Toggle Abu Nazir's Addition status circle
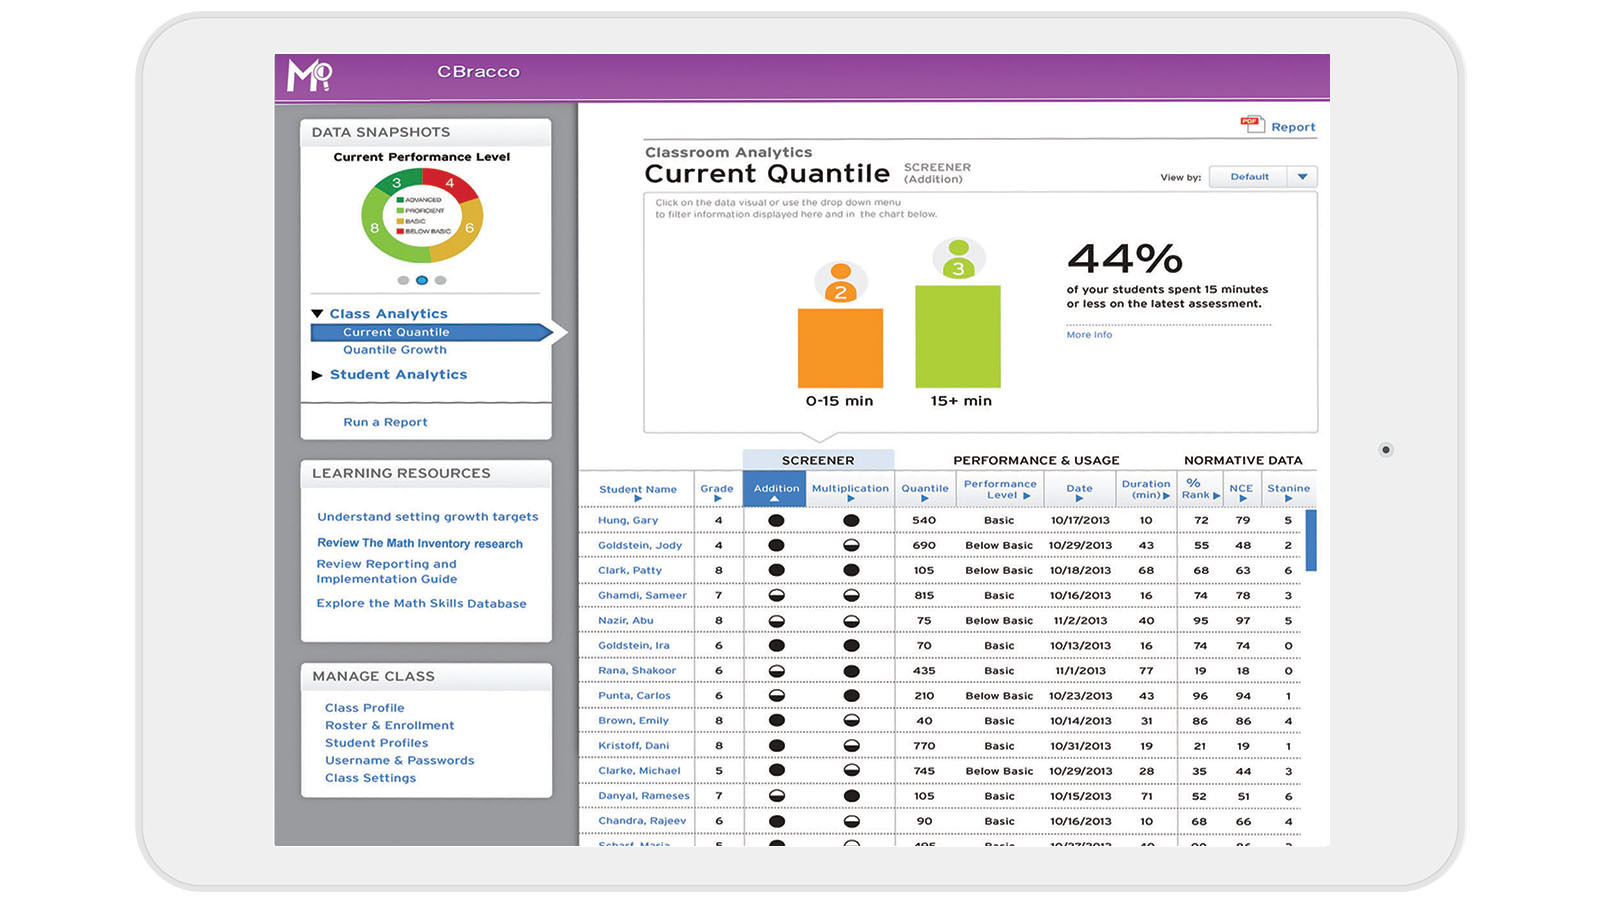The width and height of the screenshot is (1600, 900). (x=775, y=620)
